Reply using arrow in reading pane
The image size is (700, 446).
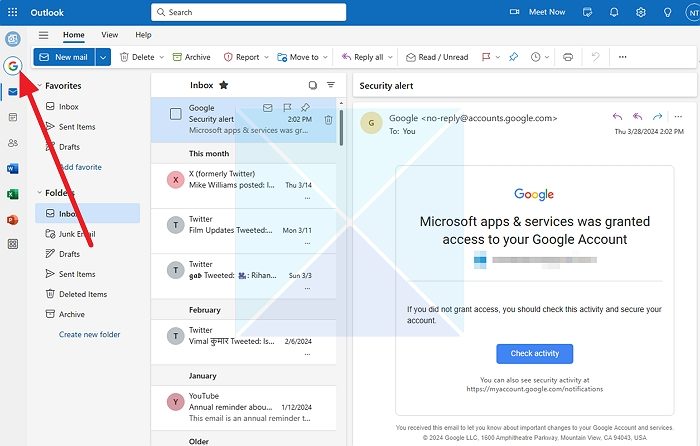coord(617,117)
